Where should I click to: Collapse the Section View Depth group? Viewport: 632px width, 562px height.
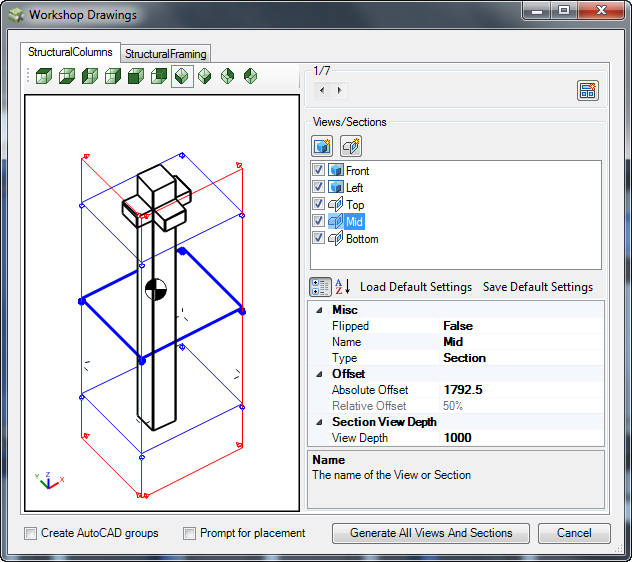pos(319,422)
